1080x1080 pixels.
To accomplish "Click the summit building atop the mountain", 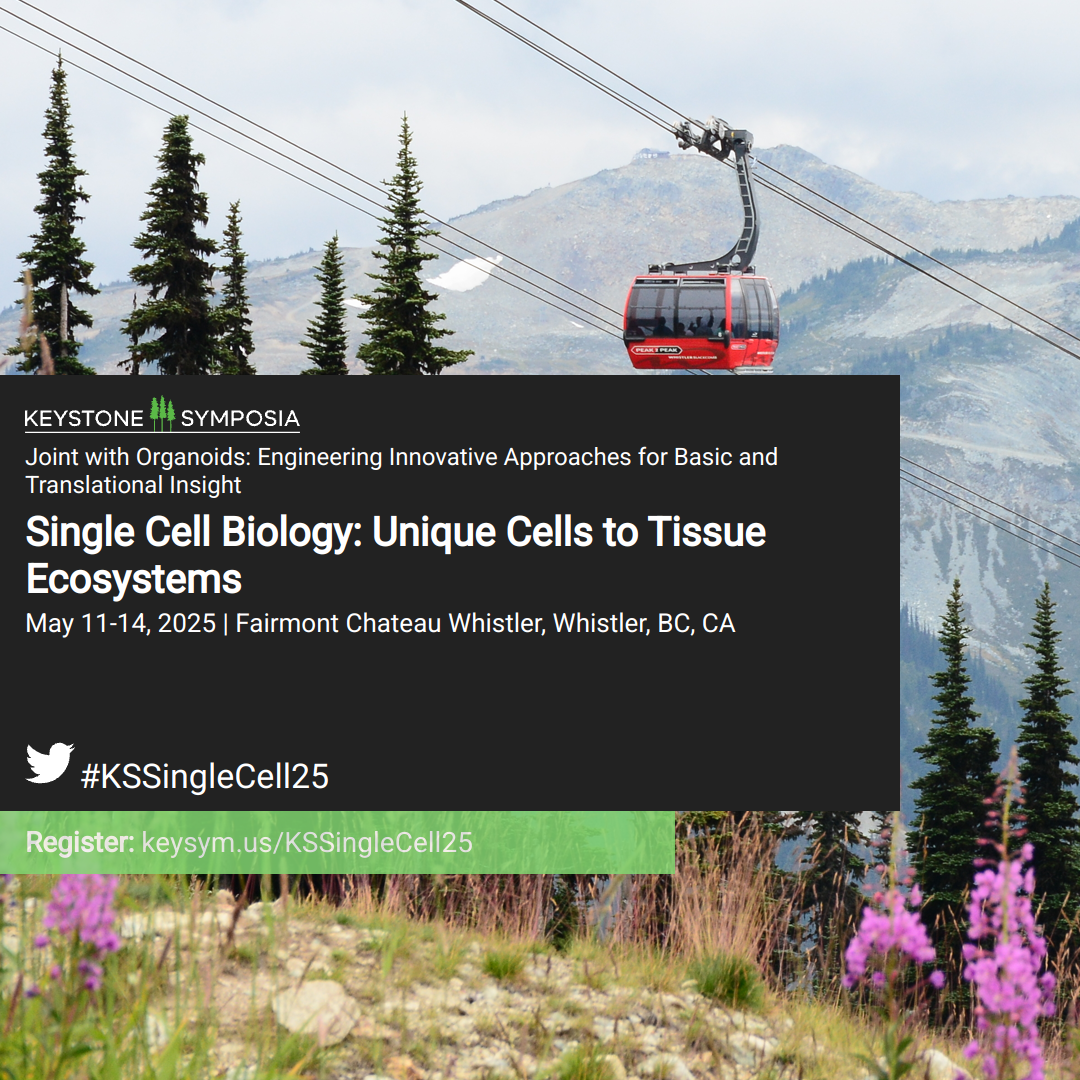I will point(653,154).
